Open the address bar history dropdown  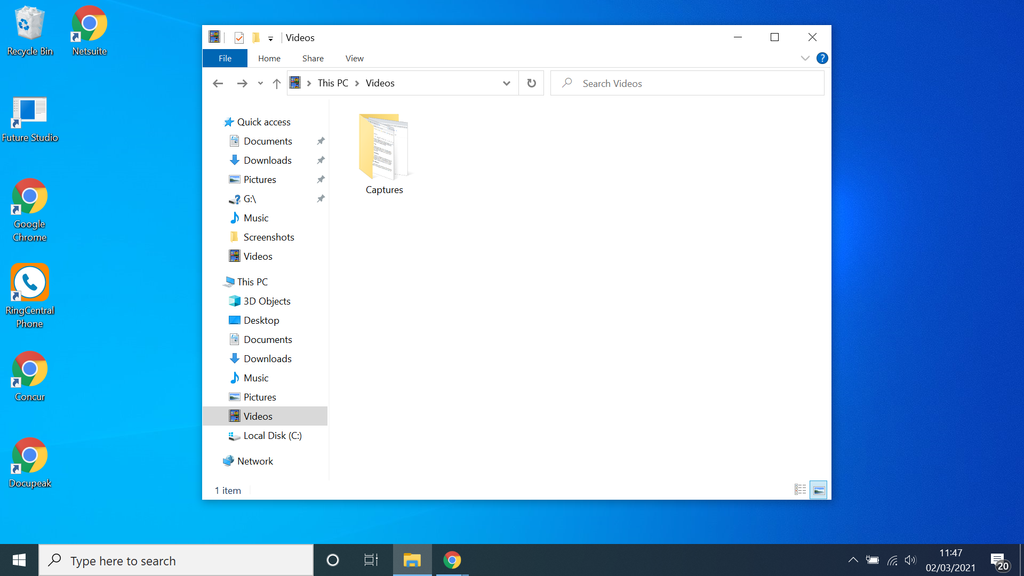(x=506, y=83)
